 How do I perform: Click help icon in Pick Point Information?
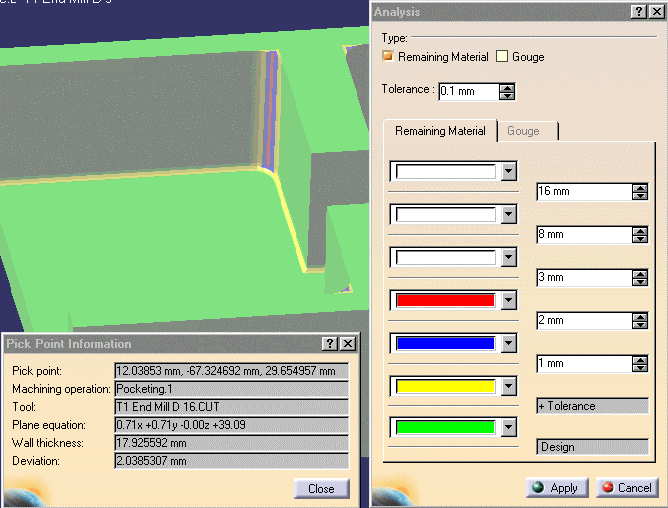330,343
